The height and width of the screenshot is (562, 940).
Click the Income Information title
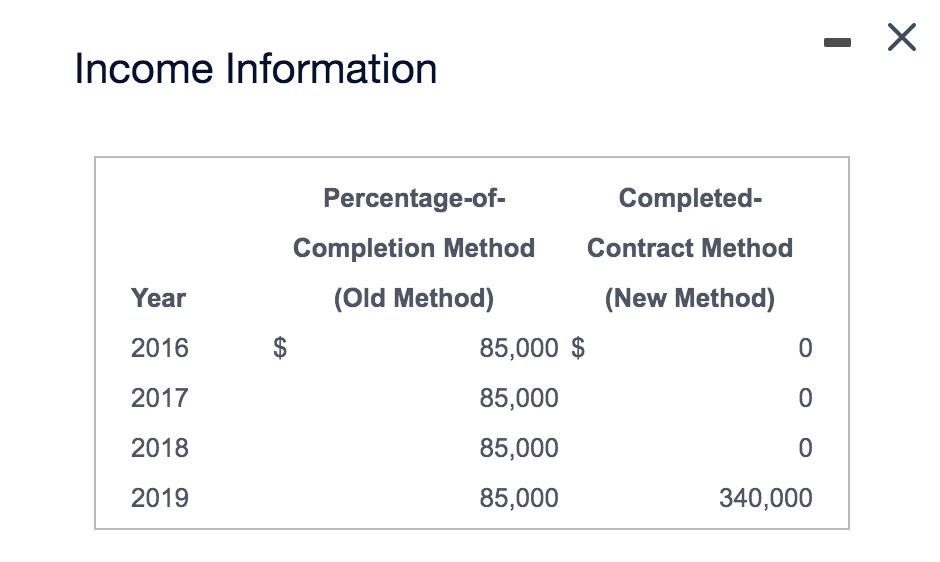[x=256, y=69]
